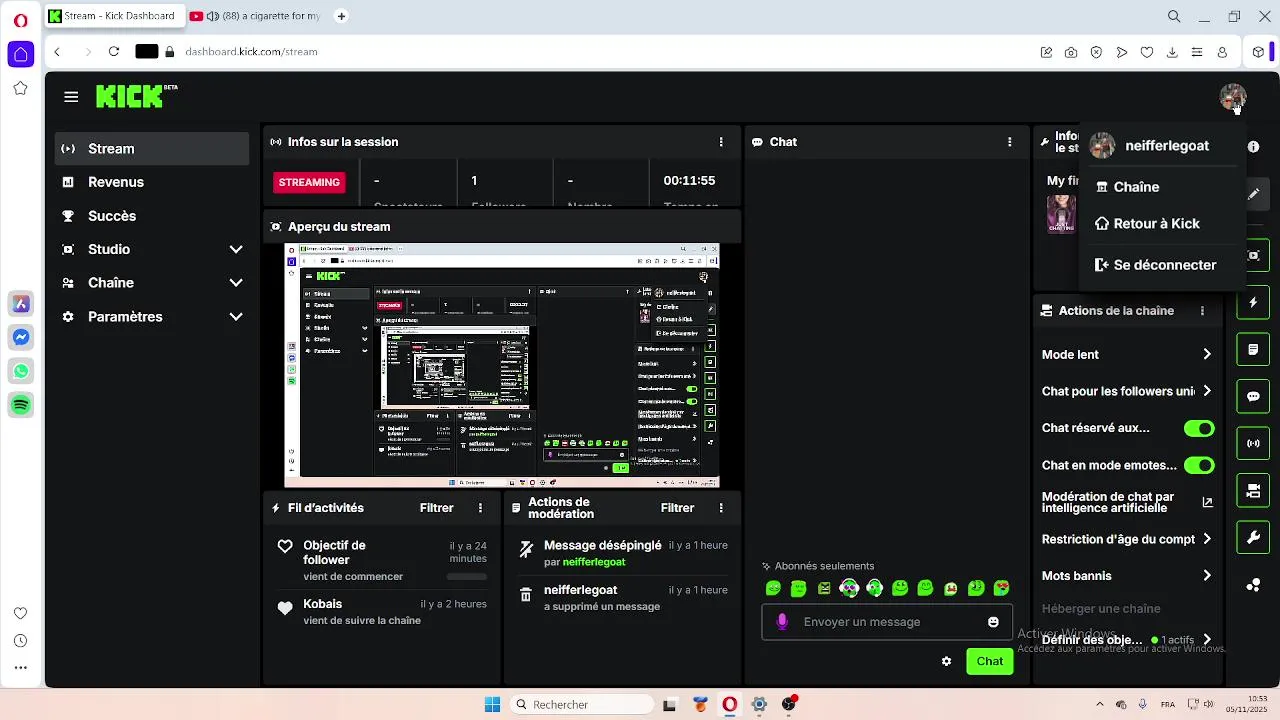Select Succès in left navigation
Viewport: 1280px width, 720px height.
(152, 216)
